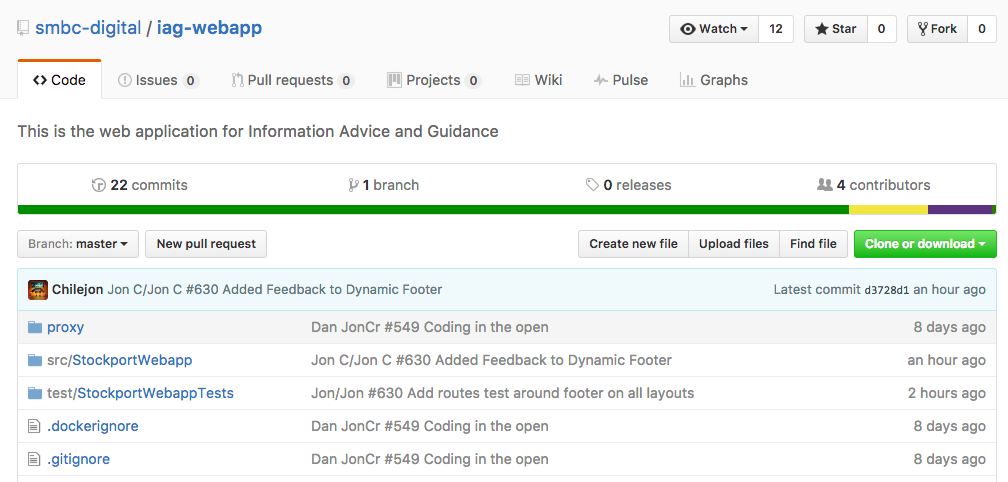
Task: Open the src/StockportWebapp folder link
Action: click(x=120, y=361)
